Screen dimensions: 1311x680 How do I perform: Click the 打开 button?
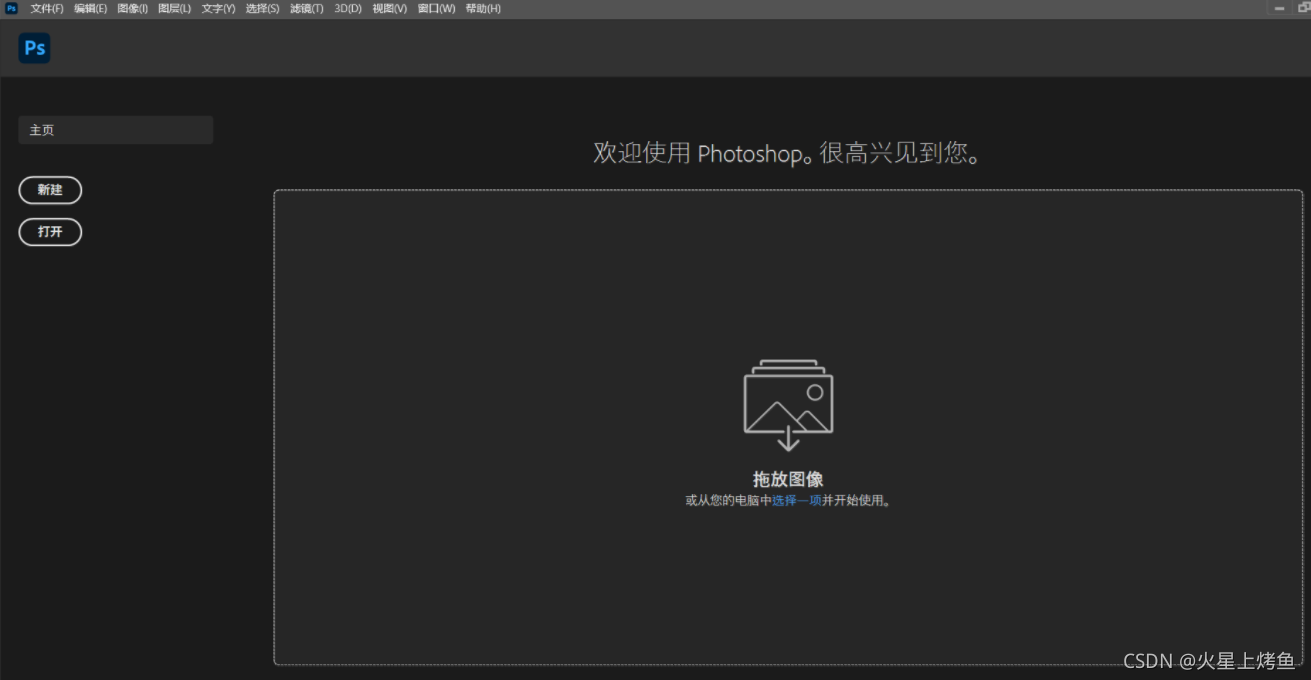(50, 232)
